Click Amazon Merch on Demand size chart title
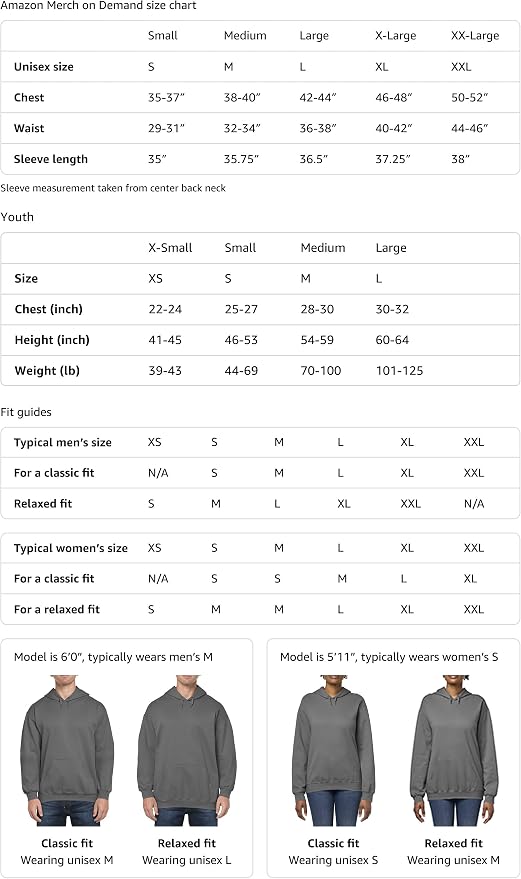 (98, 6)
